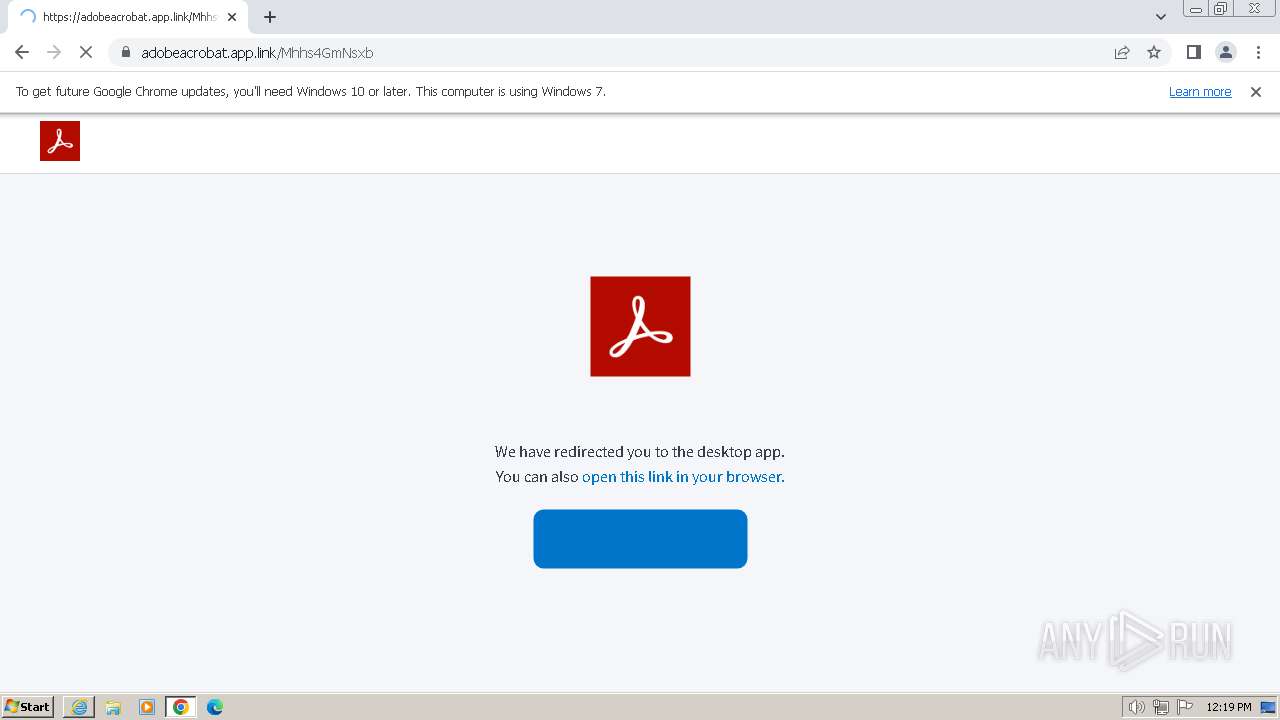Minimize the Chrome window
The image size is (1280, 720).
point(1195,9)
